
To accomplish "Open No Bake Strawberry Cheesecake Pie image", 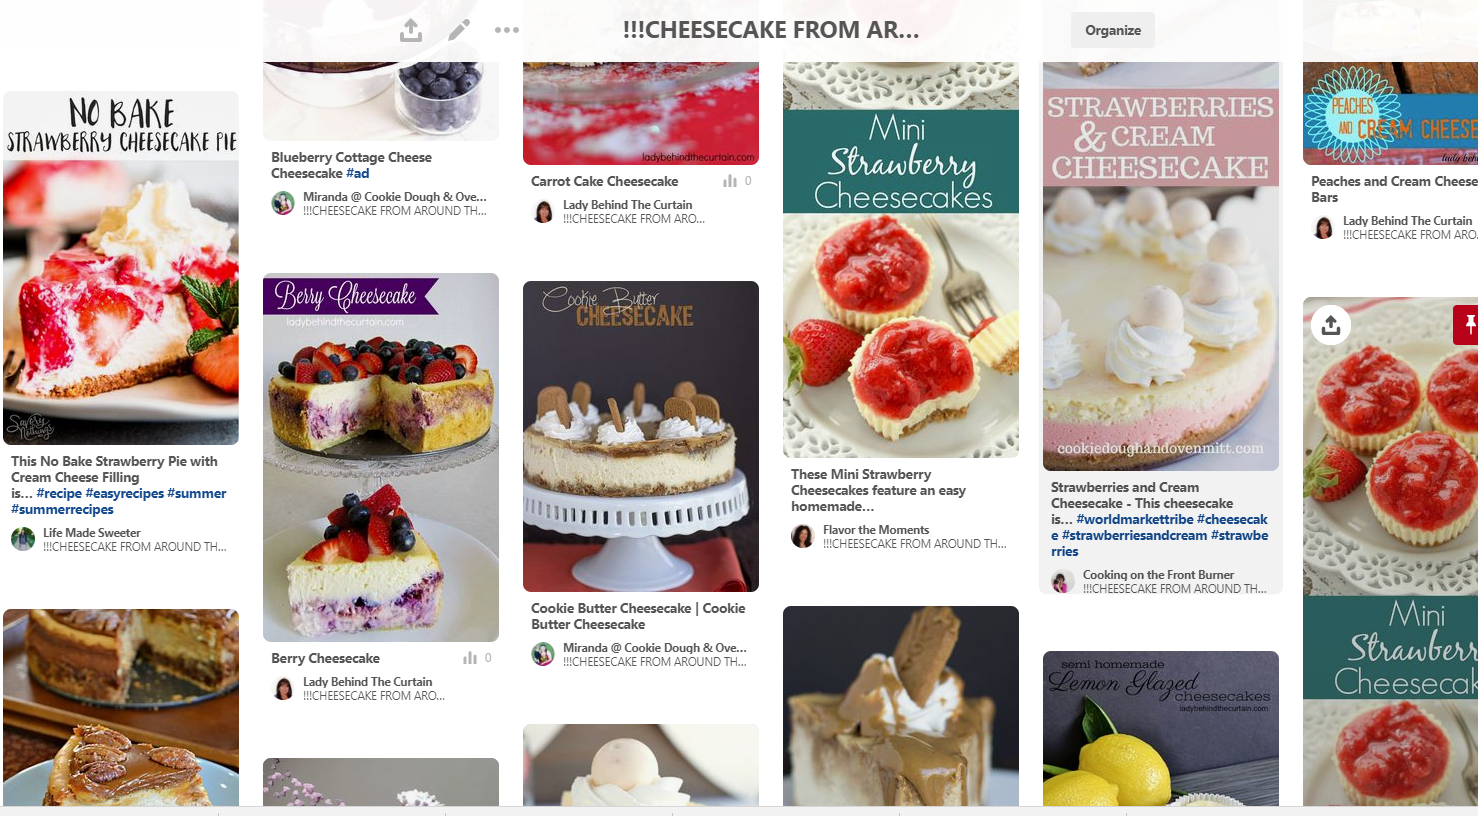I will (121, 268).
